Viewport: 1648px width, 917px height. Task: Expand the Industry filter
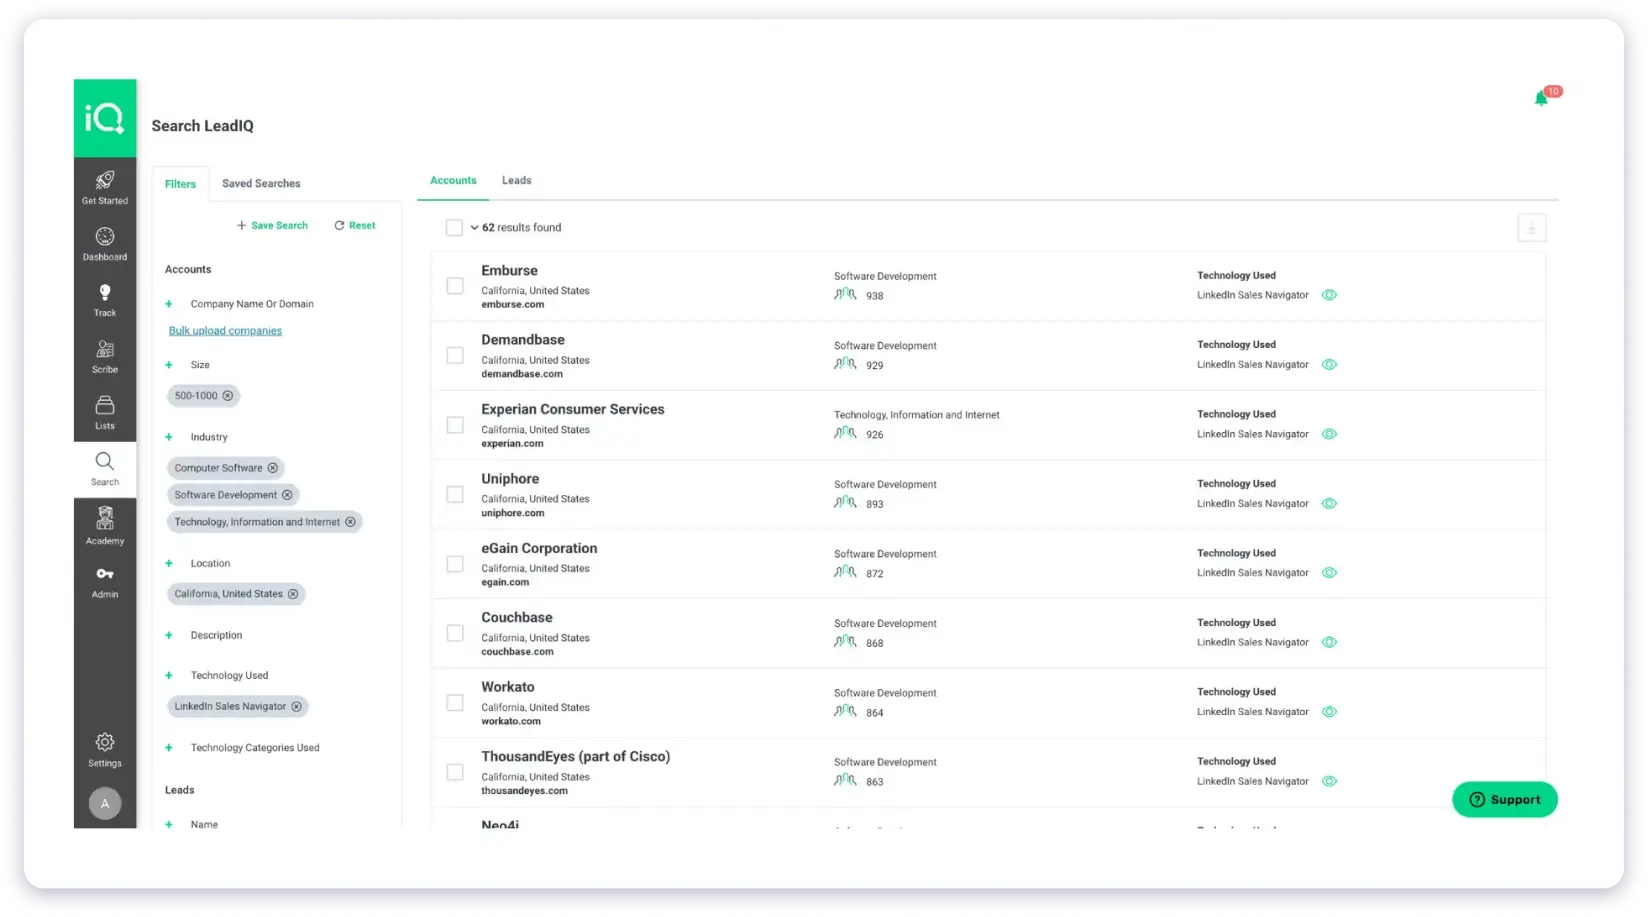(x=168, y=437)
